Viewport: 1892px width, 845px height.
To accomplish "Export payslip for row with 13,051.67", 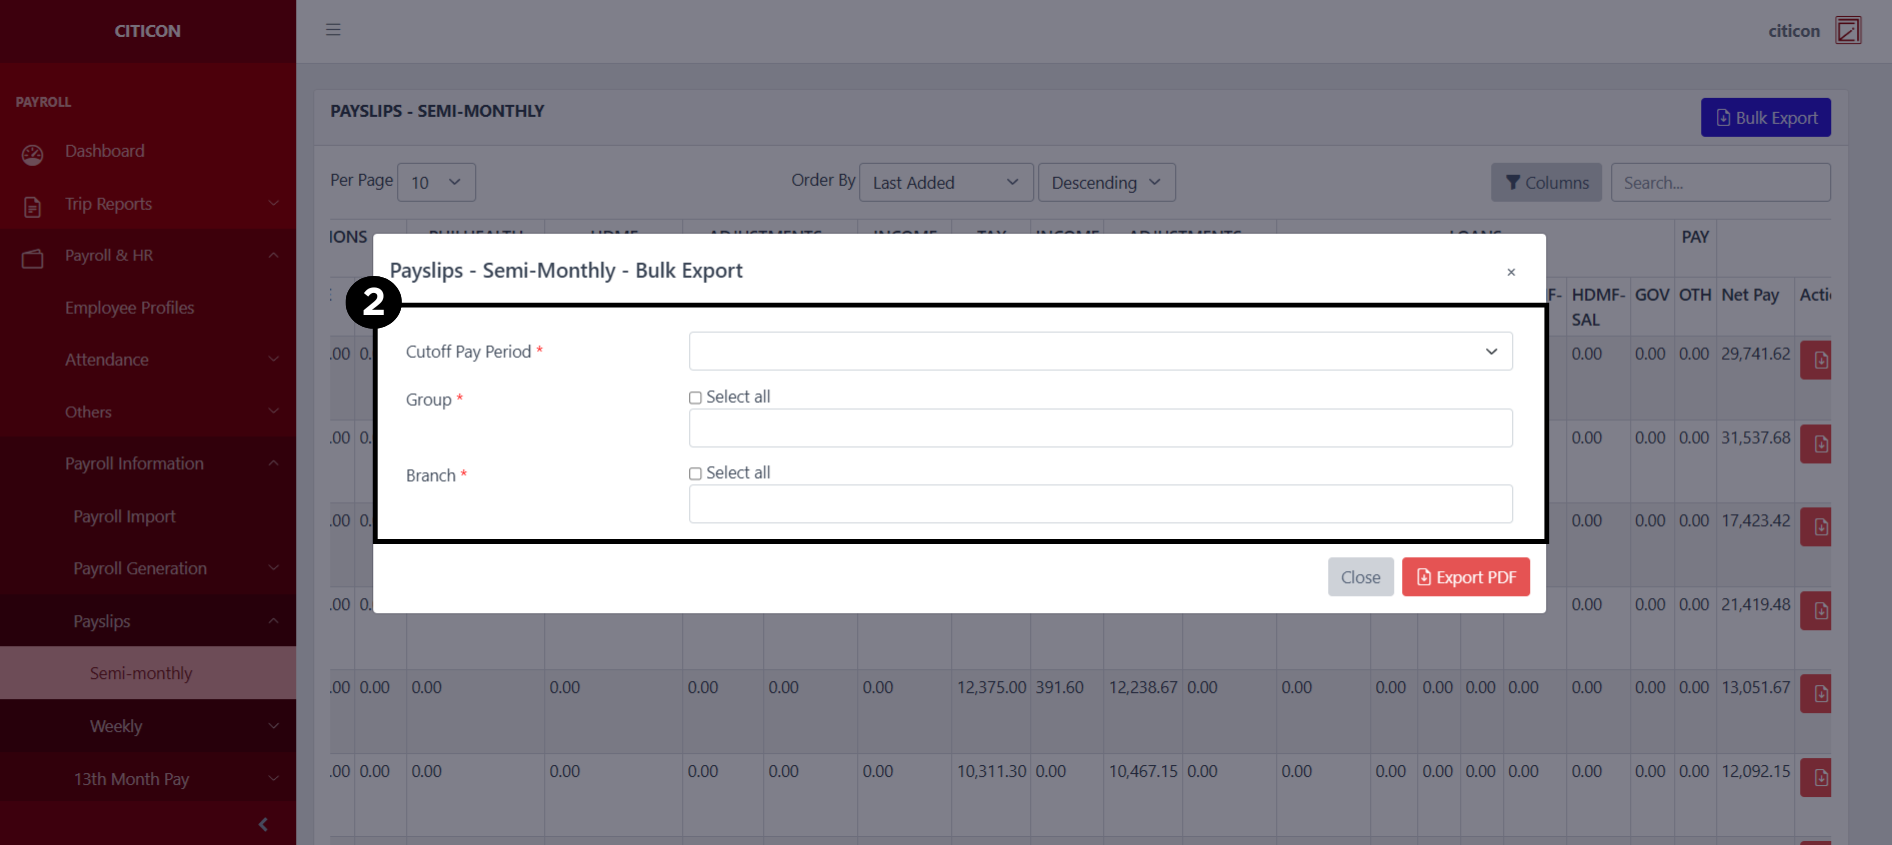I will 1816,693.
